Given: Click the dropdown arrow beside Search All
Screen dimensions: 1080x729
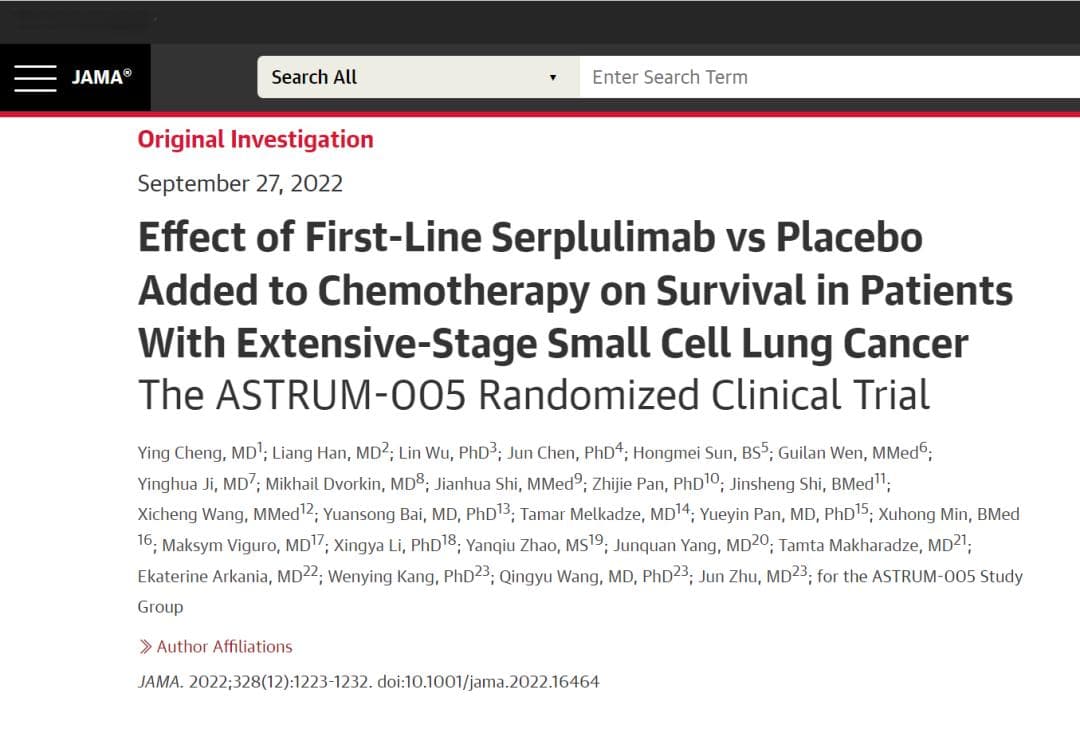Looking at the screenshot, I should click(552, 77).
